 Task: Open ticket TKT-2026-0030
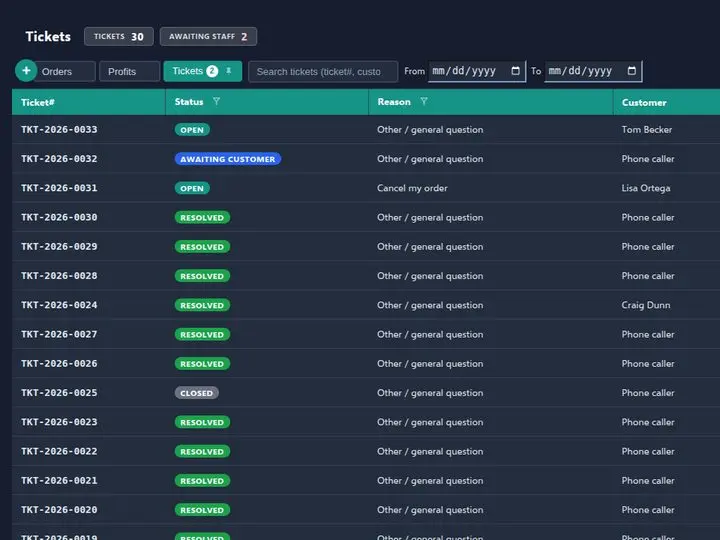pos(59,217)
